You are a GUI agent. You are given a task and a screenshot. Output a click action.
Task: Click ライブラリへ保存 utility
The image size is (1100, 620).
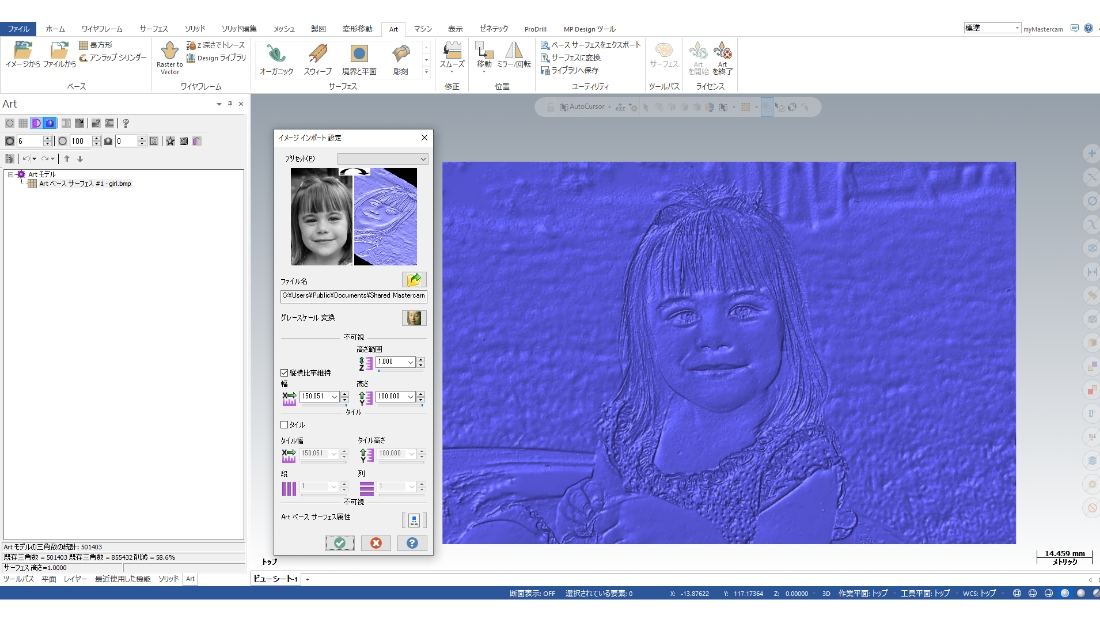570,70
